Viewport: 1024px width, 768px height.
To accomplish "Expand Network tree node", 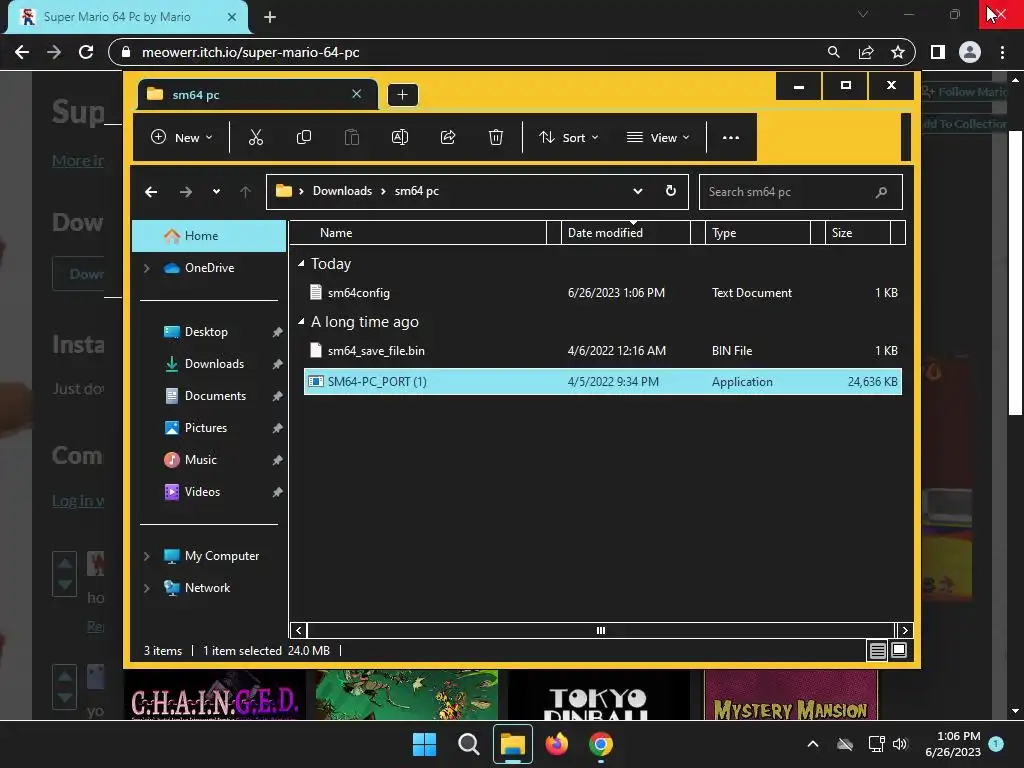I will point(146,588).
